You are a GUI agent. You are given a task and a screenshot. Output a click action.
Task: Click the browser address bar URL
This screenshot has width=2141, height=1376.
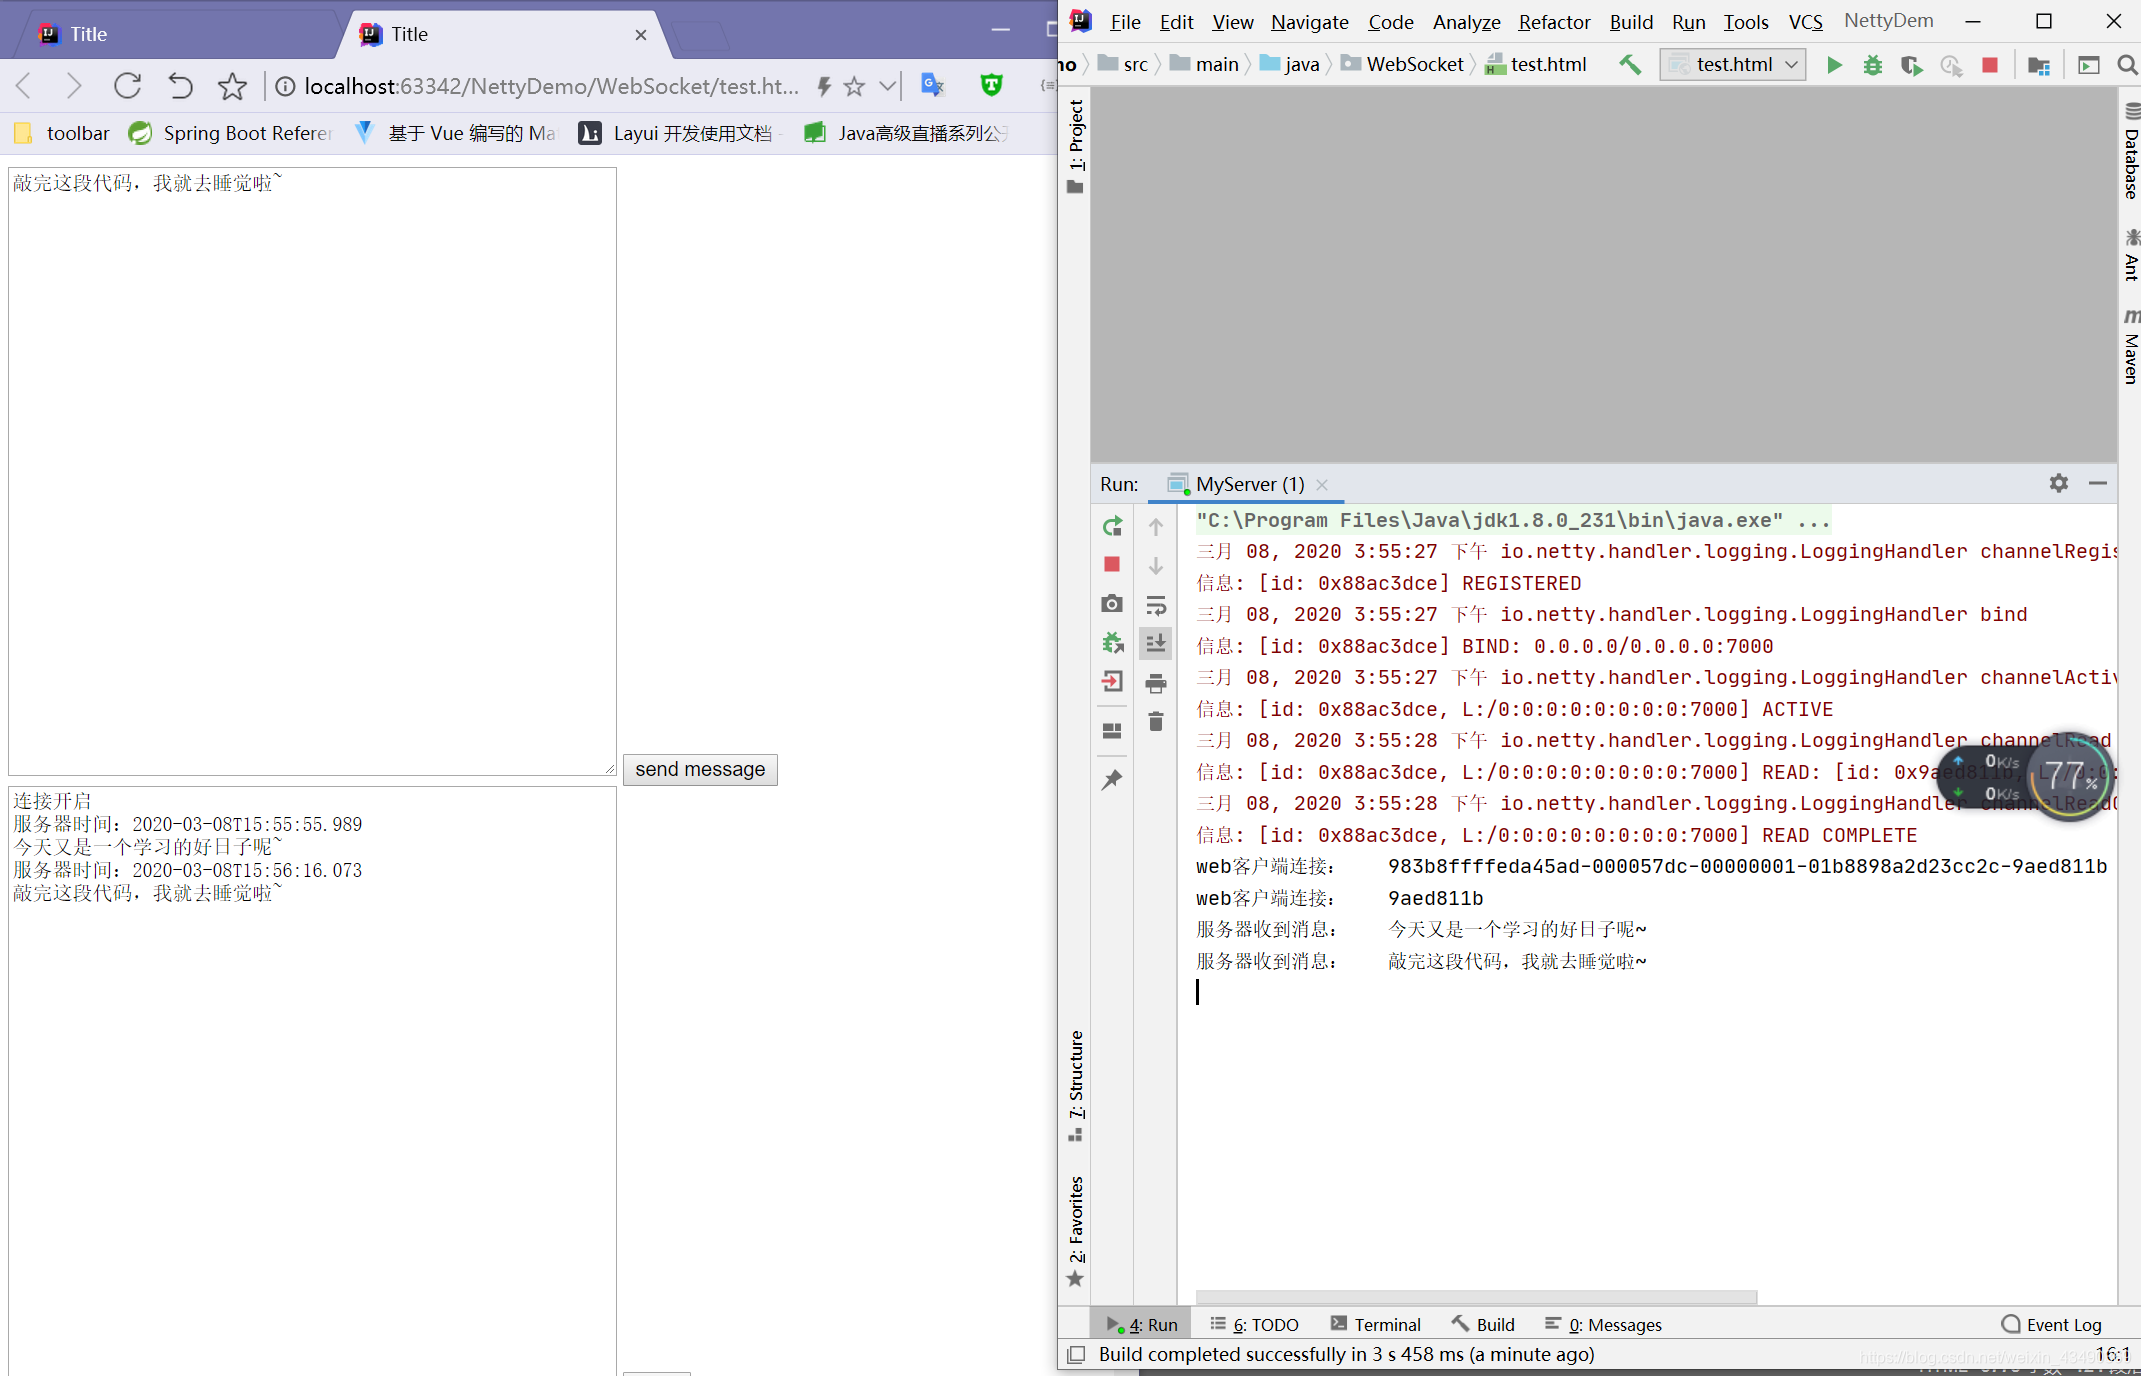click(x=551, y=86)
